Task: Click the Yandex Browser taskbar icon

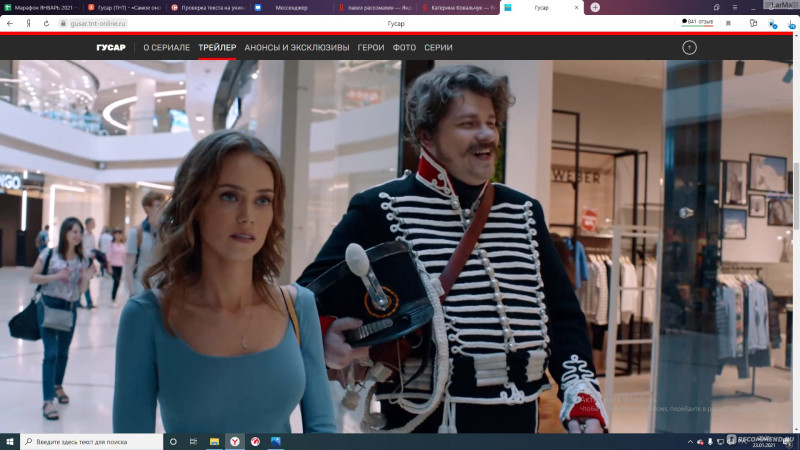Action: coord(235,441)
